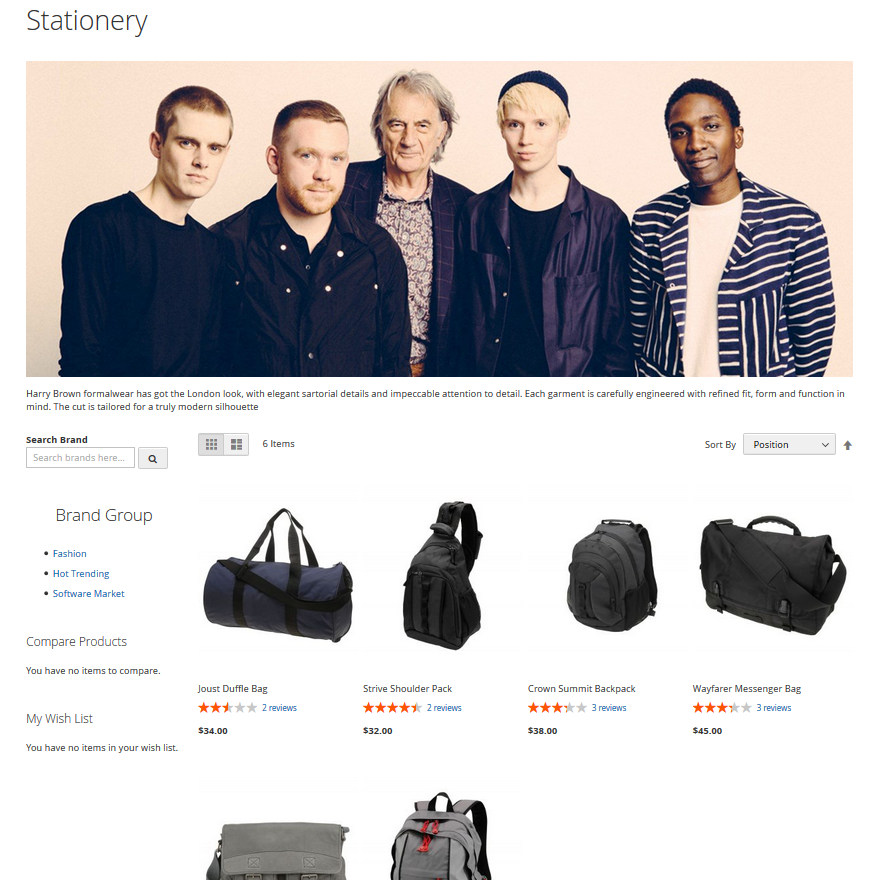880x880 pixels.
Task: Click the brand search magnifier button
Action: (153, 458)
